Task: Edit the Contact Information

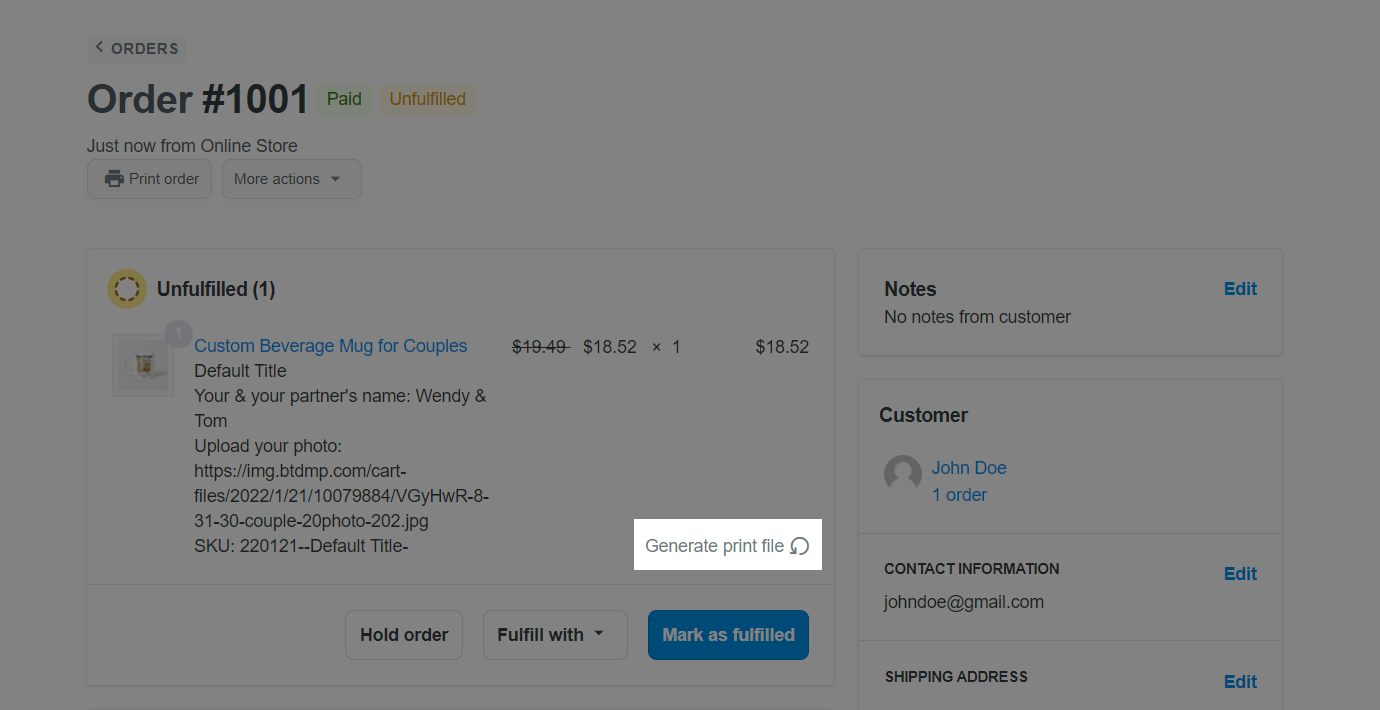Action: [x=1240, y=574]
